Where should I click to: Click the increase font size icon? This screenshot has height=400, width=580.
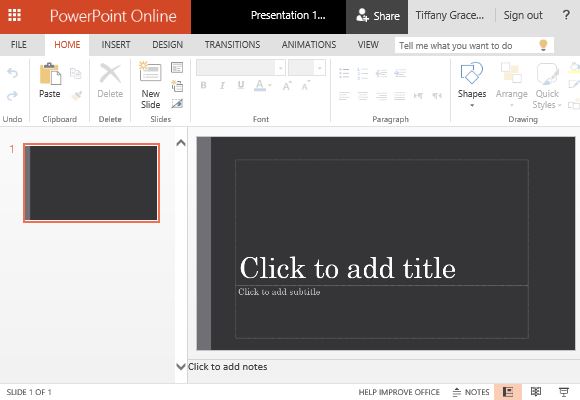[287, 85]
